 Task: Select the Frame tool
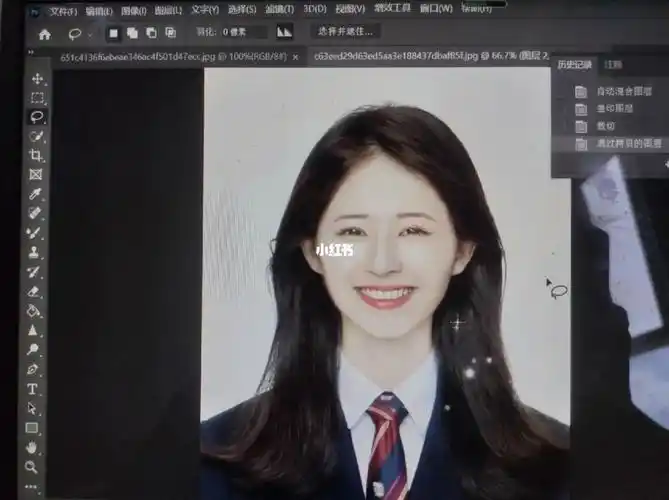coord(36,174)
